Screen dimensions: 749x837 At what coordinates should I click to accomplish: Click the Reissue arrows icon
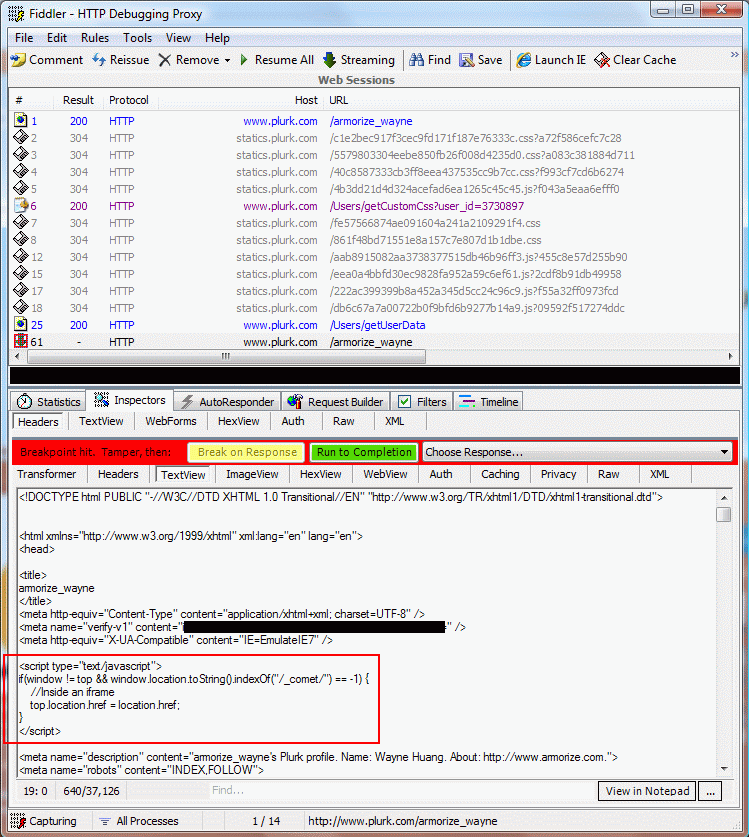[x=99, y=60]
